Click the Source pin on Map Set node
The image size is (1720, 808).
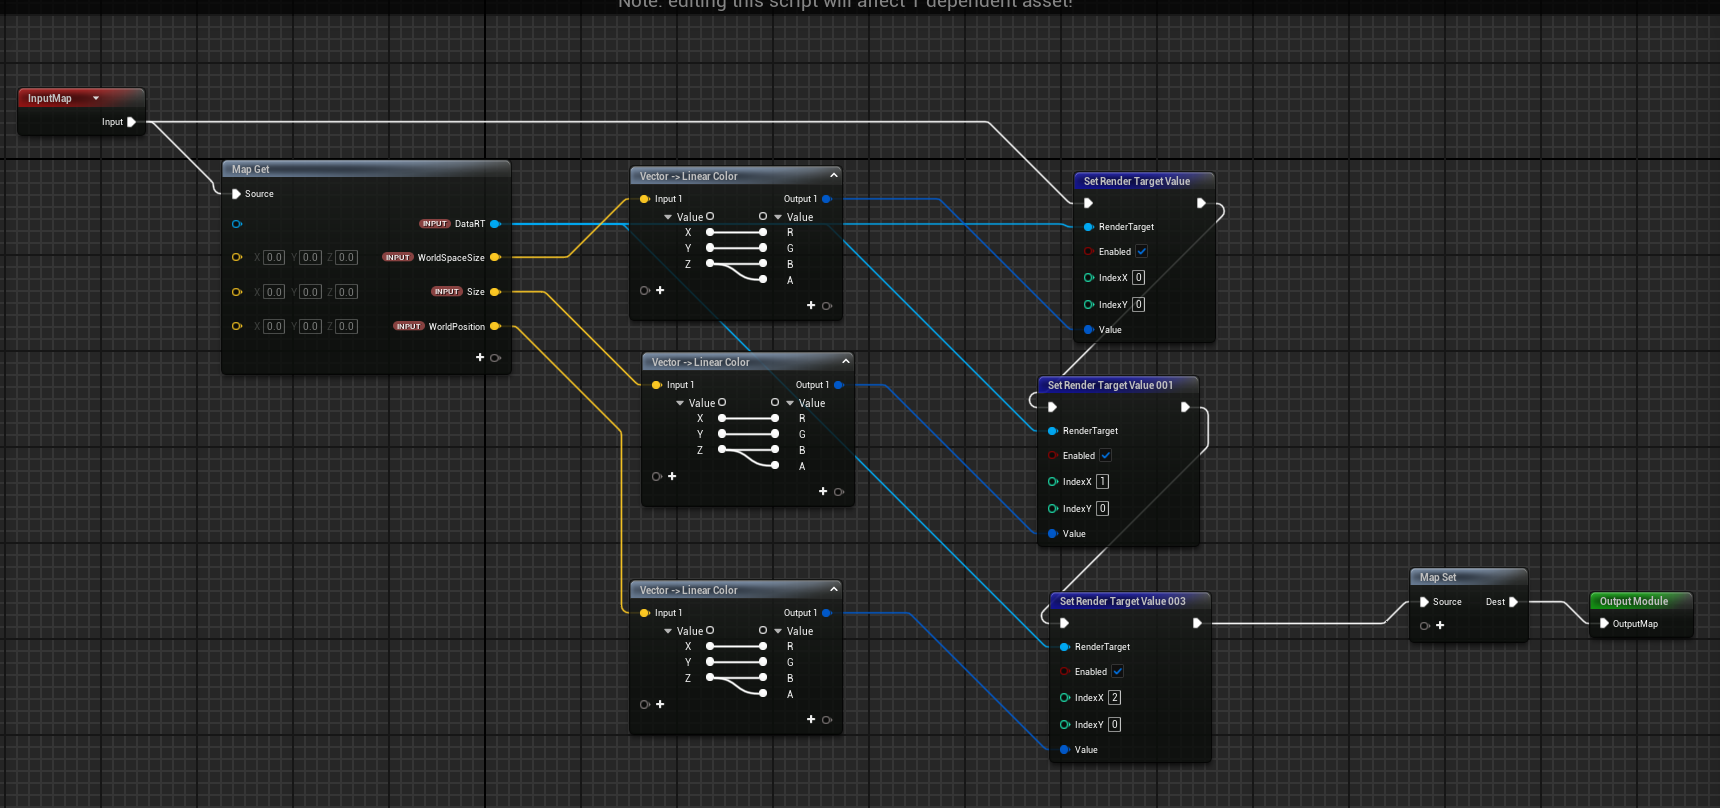tap(1424, 602)
